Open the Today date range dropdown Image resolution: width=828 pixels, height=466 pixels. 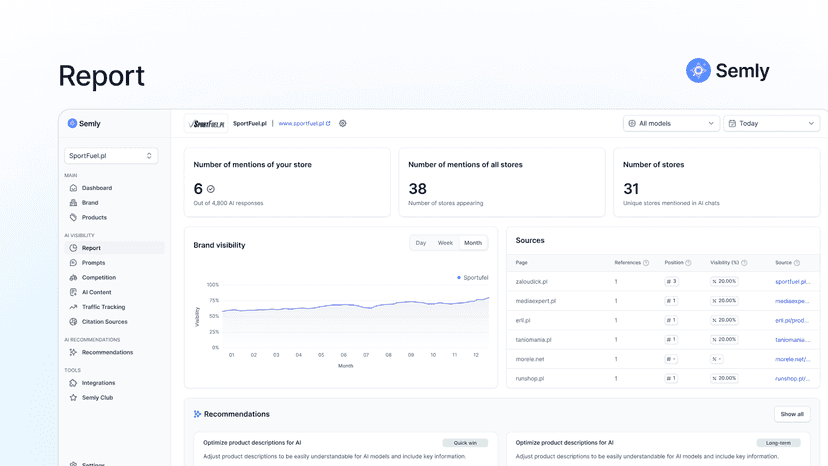[x=771, y=124]
